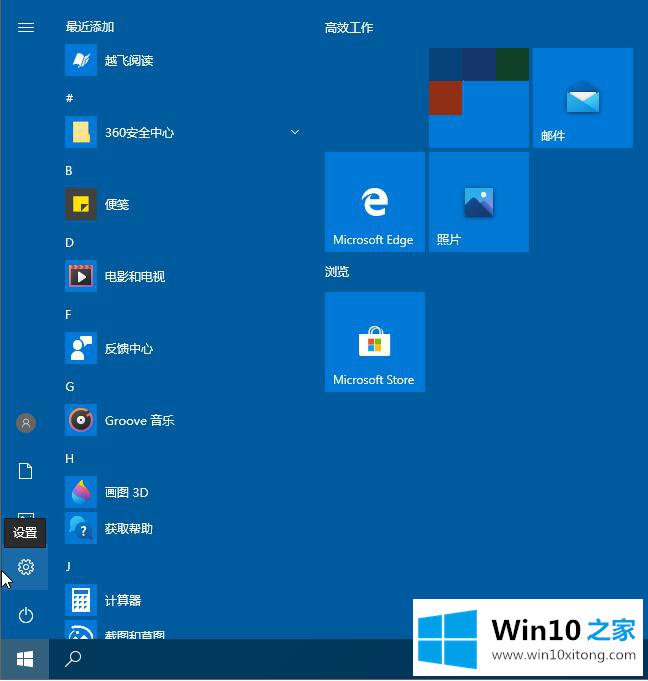
Task: Open the Documents icon in sidebar
Action: coord(26,471)
